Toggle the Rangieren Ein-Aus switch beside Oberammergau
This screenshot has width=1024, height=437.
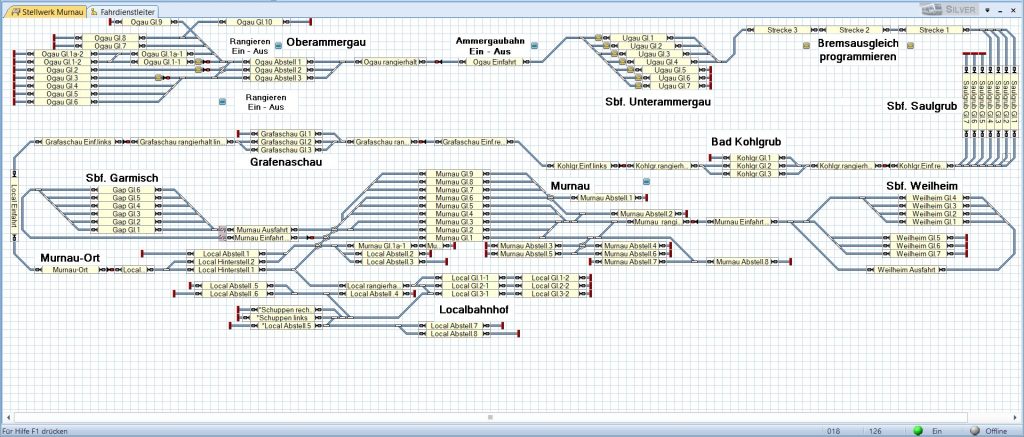pyautogui.click(x=278, y=46)
